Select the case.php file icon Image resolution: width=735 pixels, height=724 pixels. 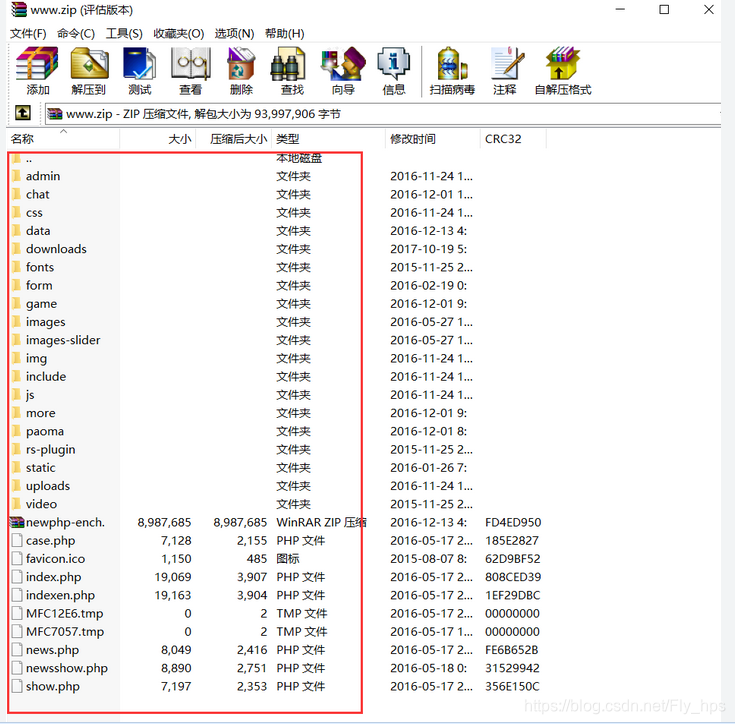point(17,540)
